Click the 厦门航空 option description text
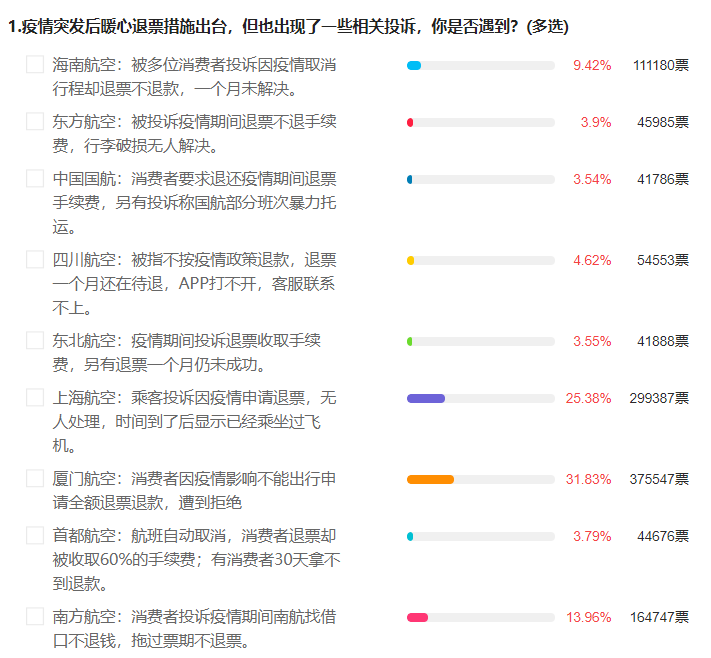Image resolution: width=711 pixels, height=658 pixels. (x=194, y=491)
